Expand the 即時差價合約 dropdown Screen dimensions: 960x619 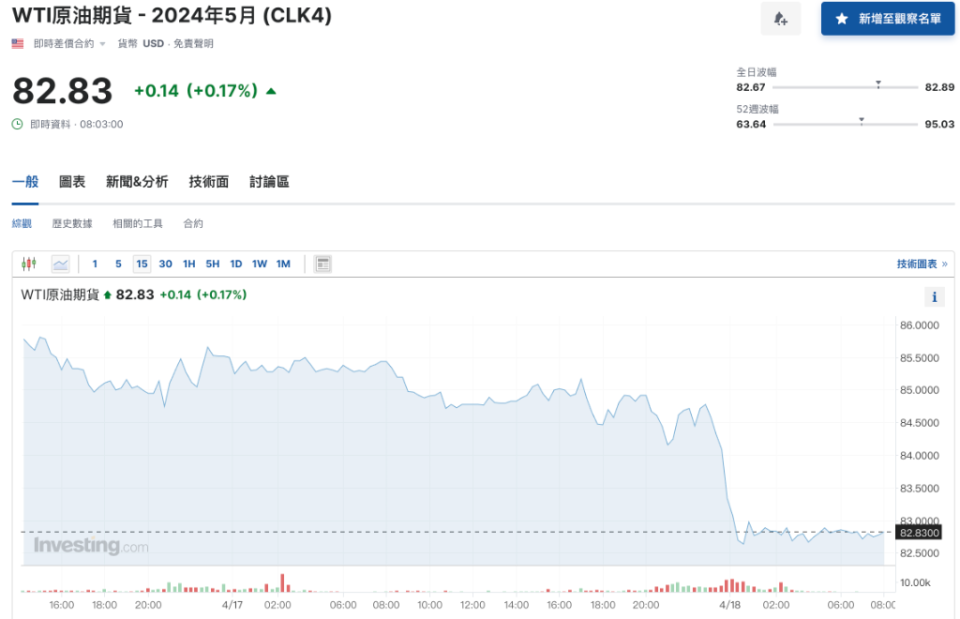point(69,43)
